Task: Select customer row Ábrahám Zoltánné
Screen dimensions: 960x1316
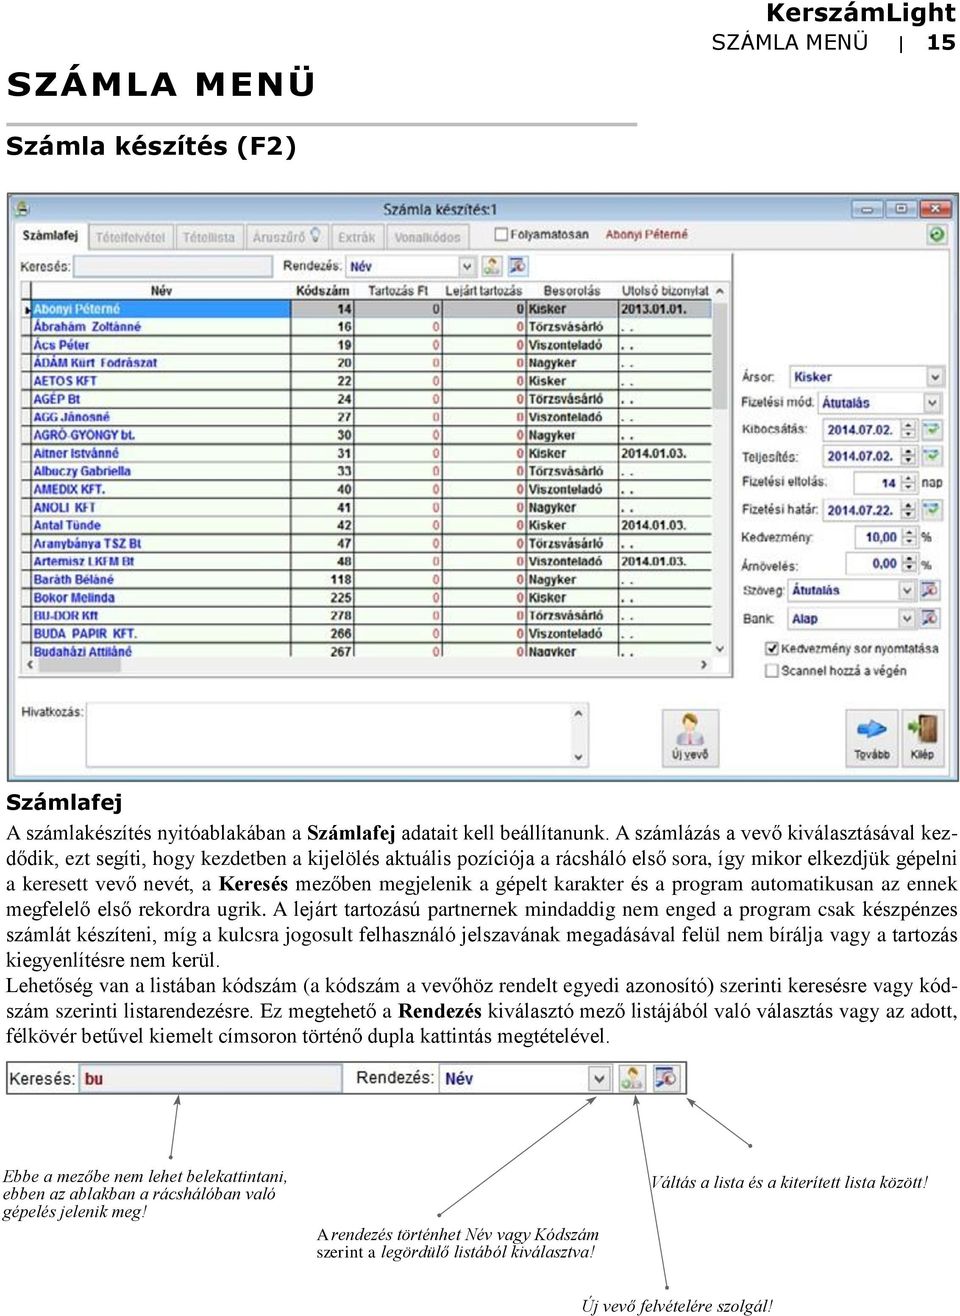Action: [371, 327]
